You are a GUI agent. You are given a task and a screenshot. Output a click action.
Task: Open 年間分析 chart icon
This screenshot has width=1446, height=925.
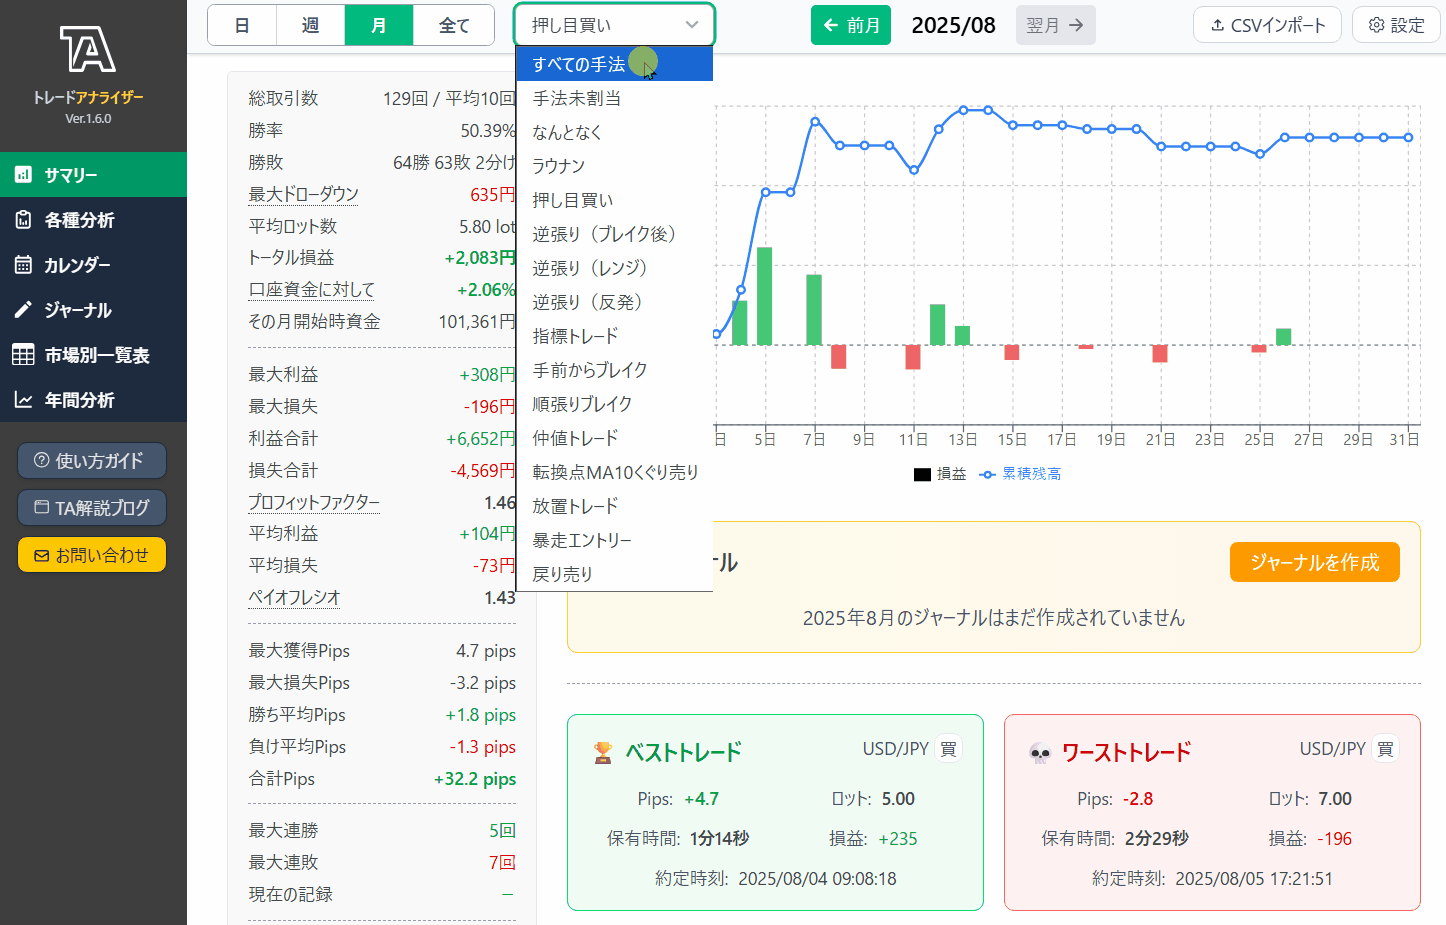[x=23, y=400]
